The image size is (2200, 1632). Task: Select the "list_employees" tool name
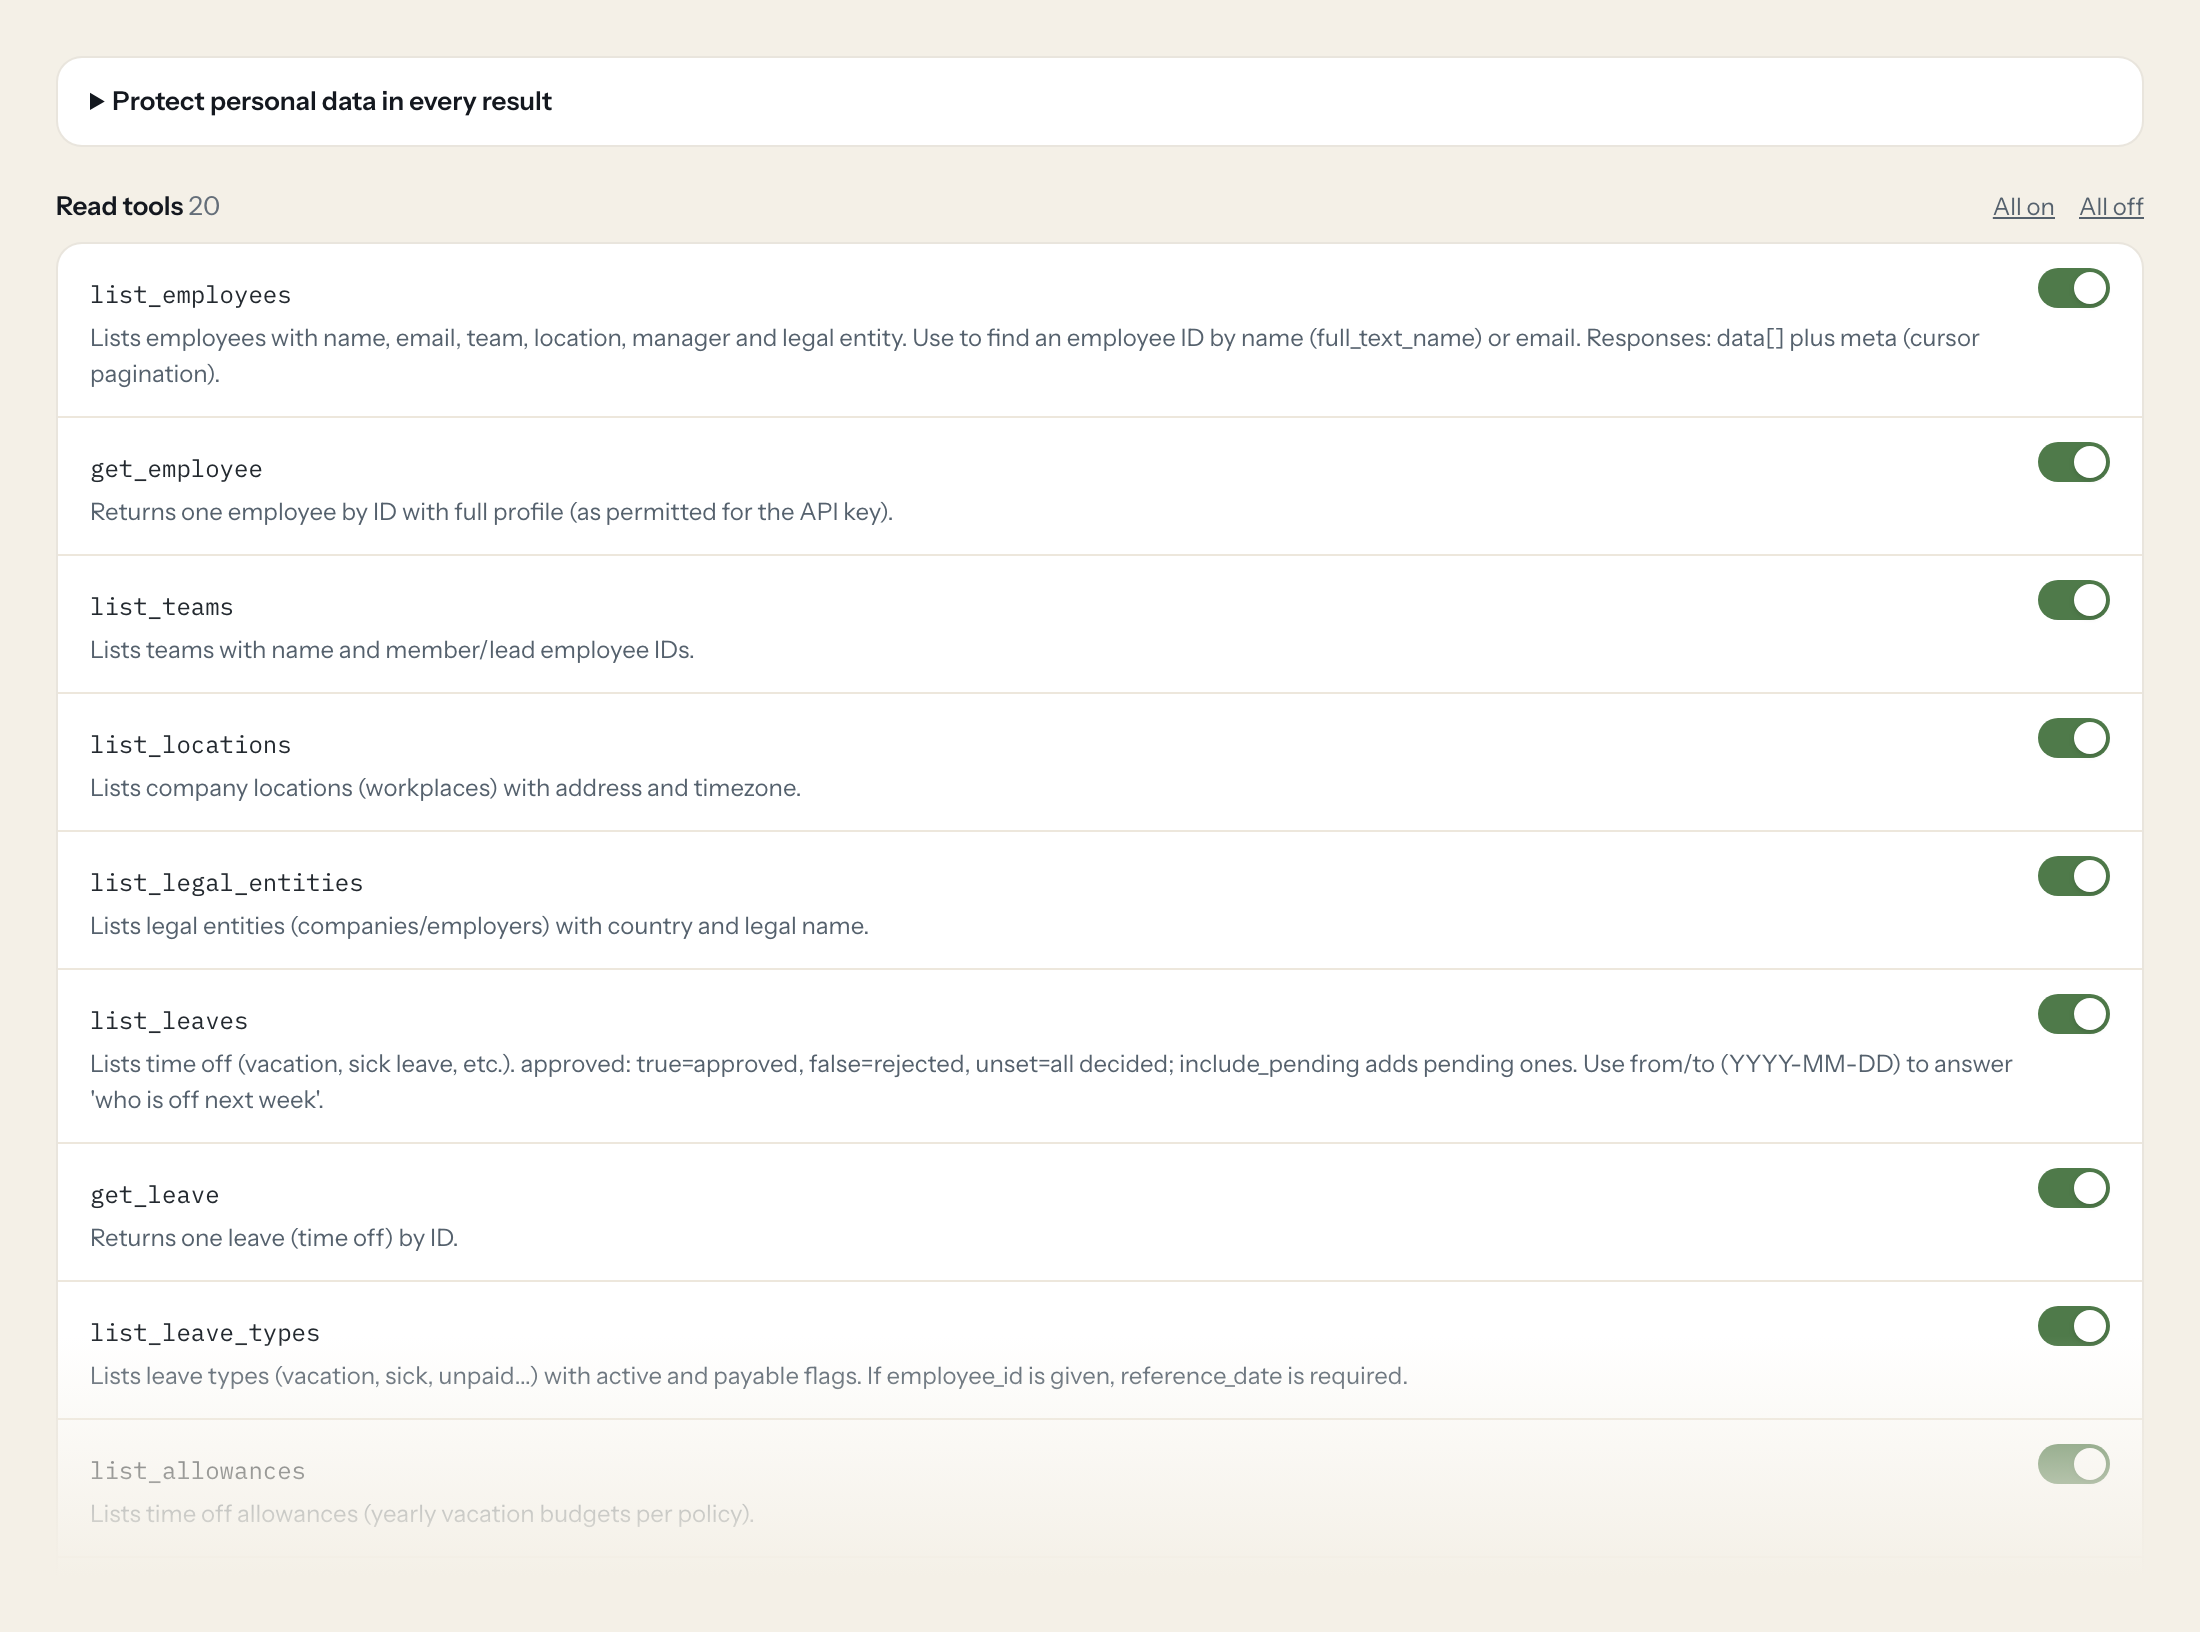[x=190, y=295]
